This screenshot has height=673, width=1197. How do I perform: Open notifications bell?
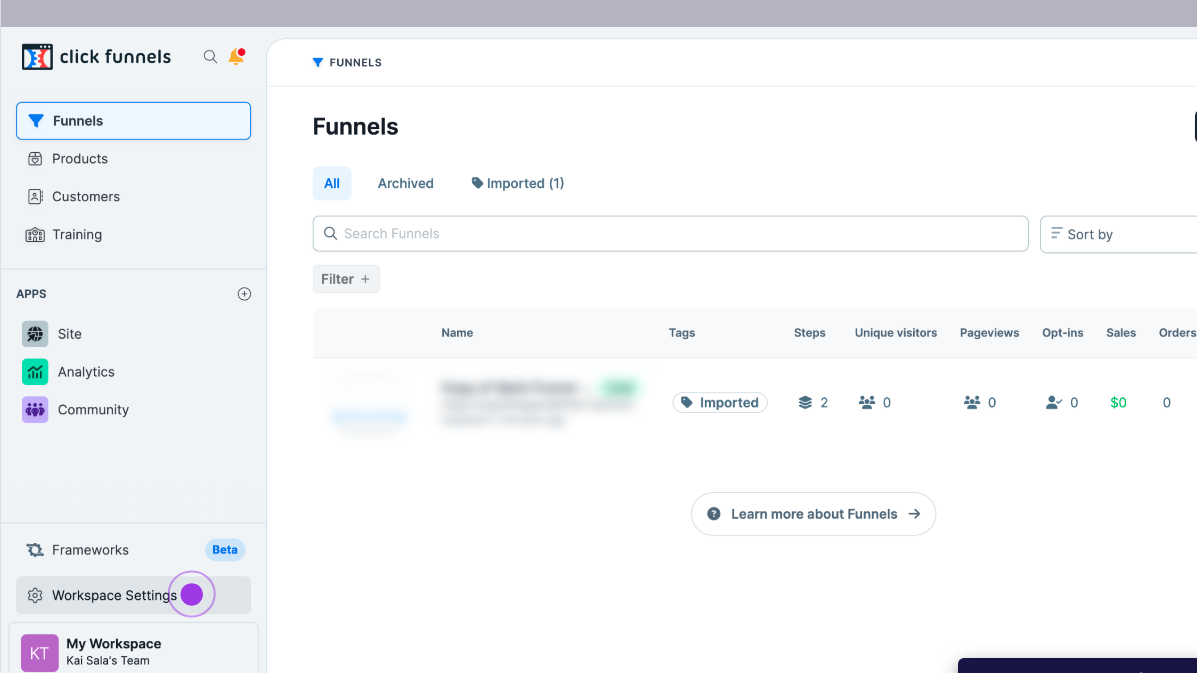click(x=236, y=57)
